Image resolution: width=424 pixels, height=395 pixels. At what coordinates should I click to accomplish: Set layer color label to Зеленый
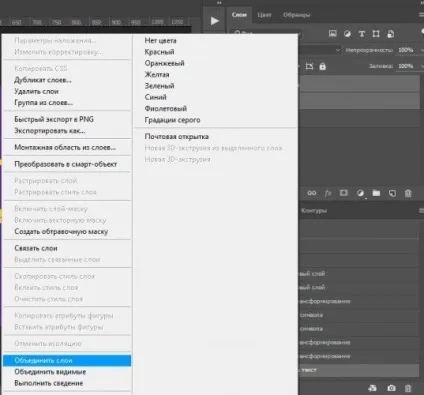coord(159,86)
